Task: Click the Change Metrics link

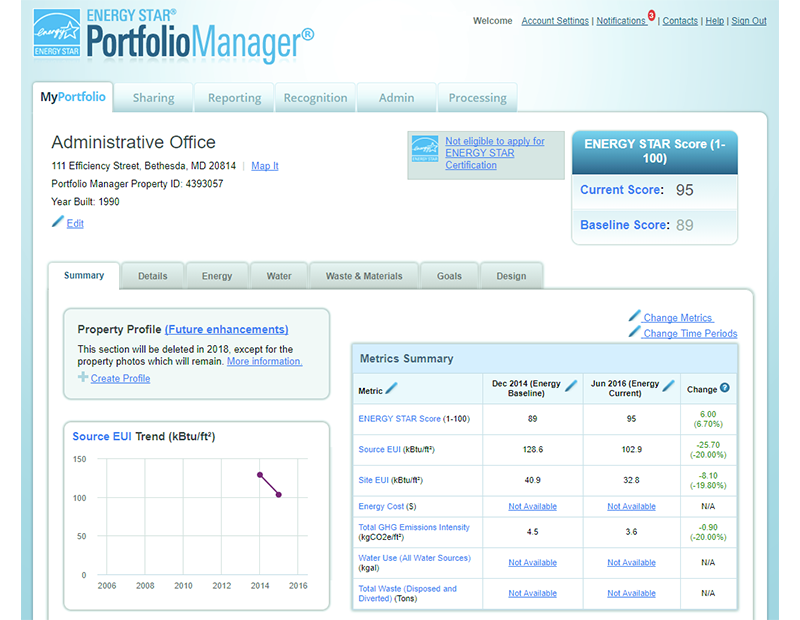Action: (678, 318)
